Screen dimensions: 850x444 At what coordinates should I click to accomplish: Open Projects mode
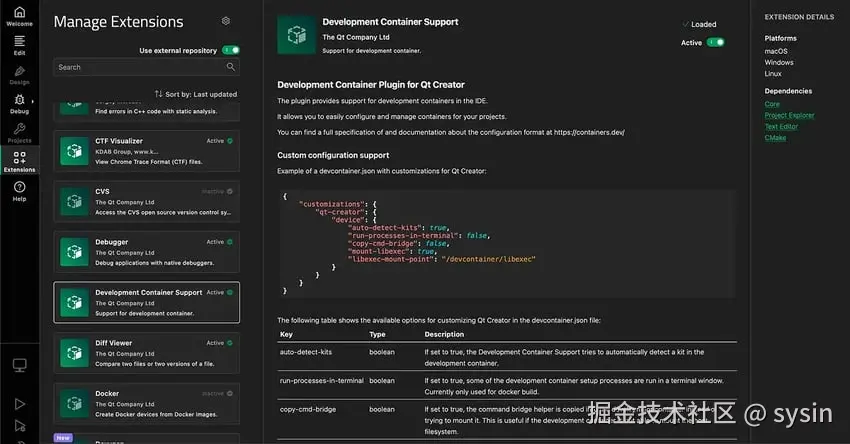[x=20, y=133]
